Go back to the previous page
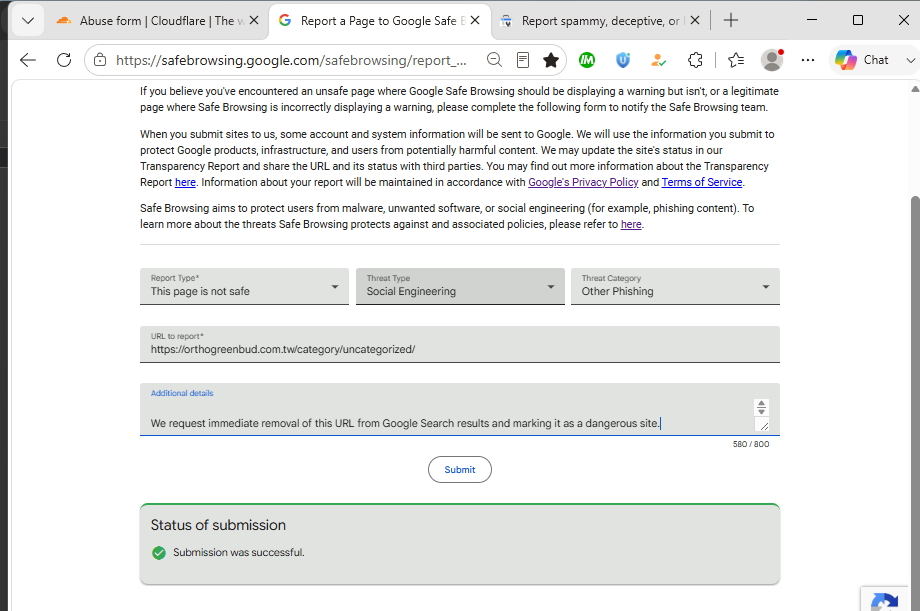920x611 pixels. point(28,60)
